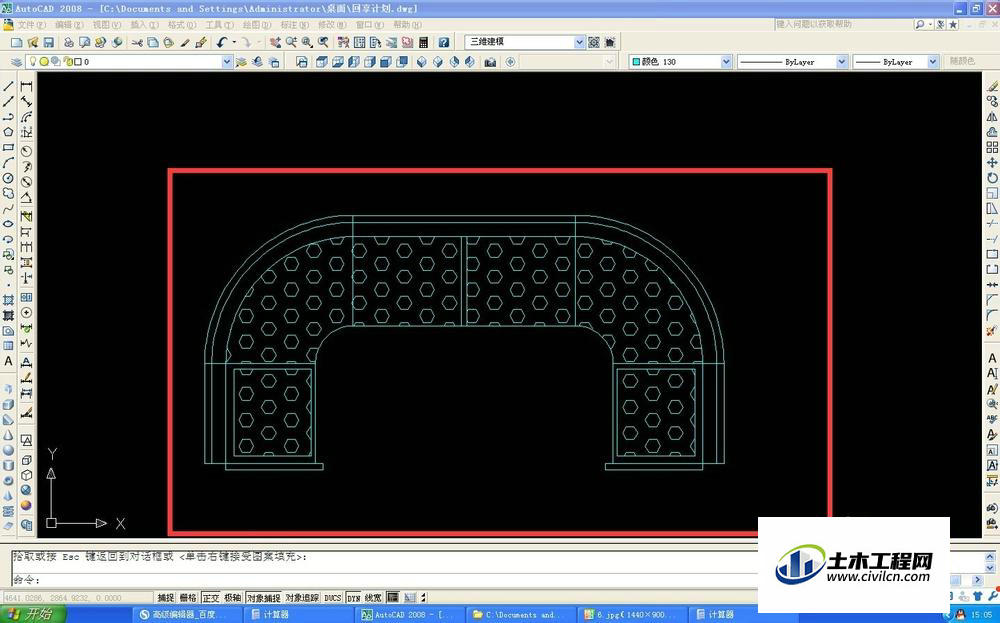Image resolution: width=1000 pixels, height=623 pixels.
Task: Toggle 栅格 grid display in status bar
Action: [188, 597]
